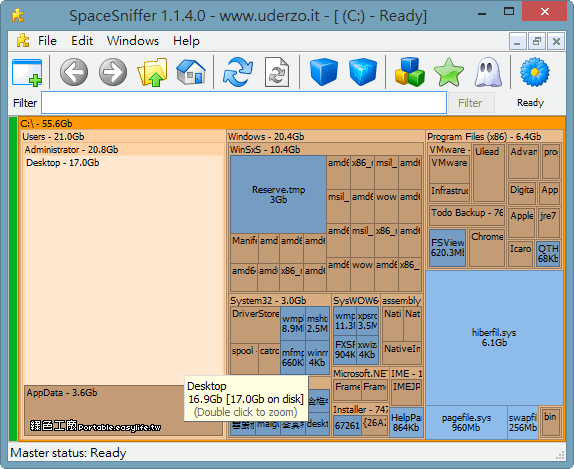574x469 pixels.
Task: Select the spool folder block
Action: coord(244,359)
